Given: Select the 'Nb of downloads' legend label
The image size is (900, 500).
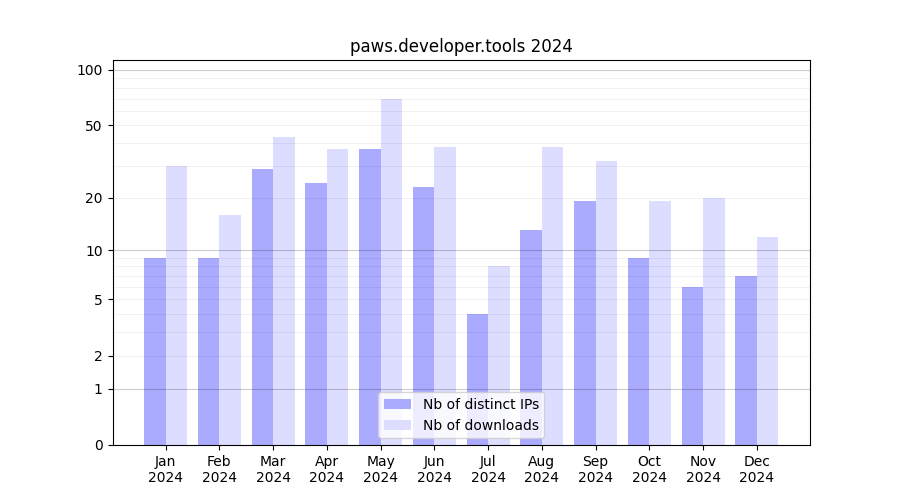Looking at the screenshot, I should click(480, 425).
